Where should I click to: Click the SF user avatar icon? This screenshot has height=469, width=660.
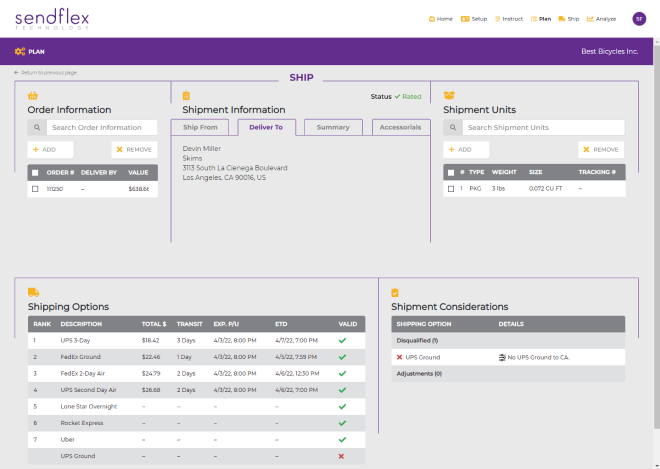[x=639, y=19]
